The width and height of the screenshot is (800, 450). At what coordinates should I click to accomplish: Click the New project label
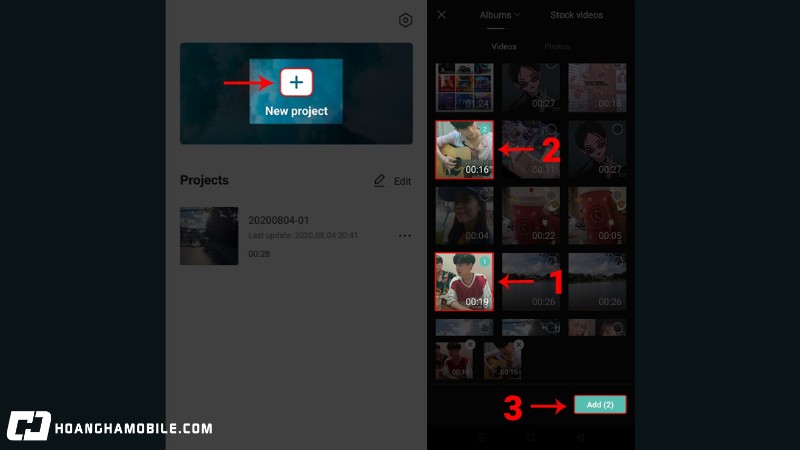(x=296, y=111)
